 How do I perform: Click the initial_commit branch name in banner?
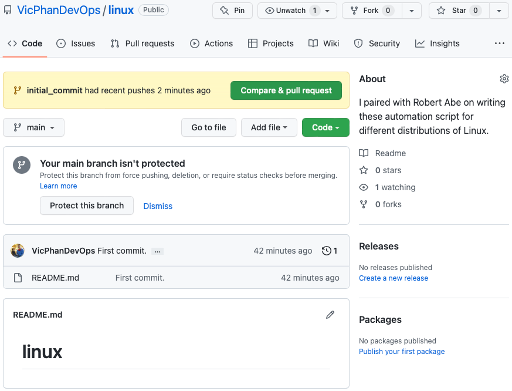[54, 91]
